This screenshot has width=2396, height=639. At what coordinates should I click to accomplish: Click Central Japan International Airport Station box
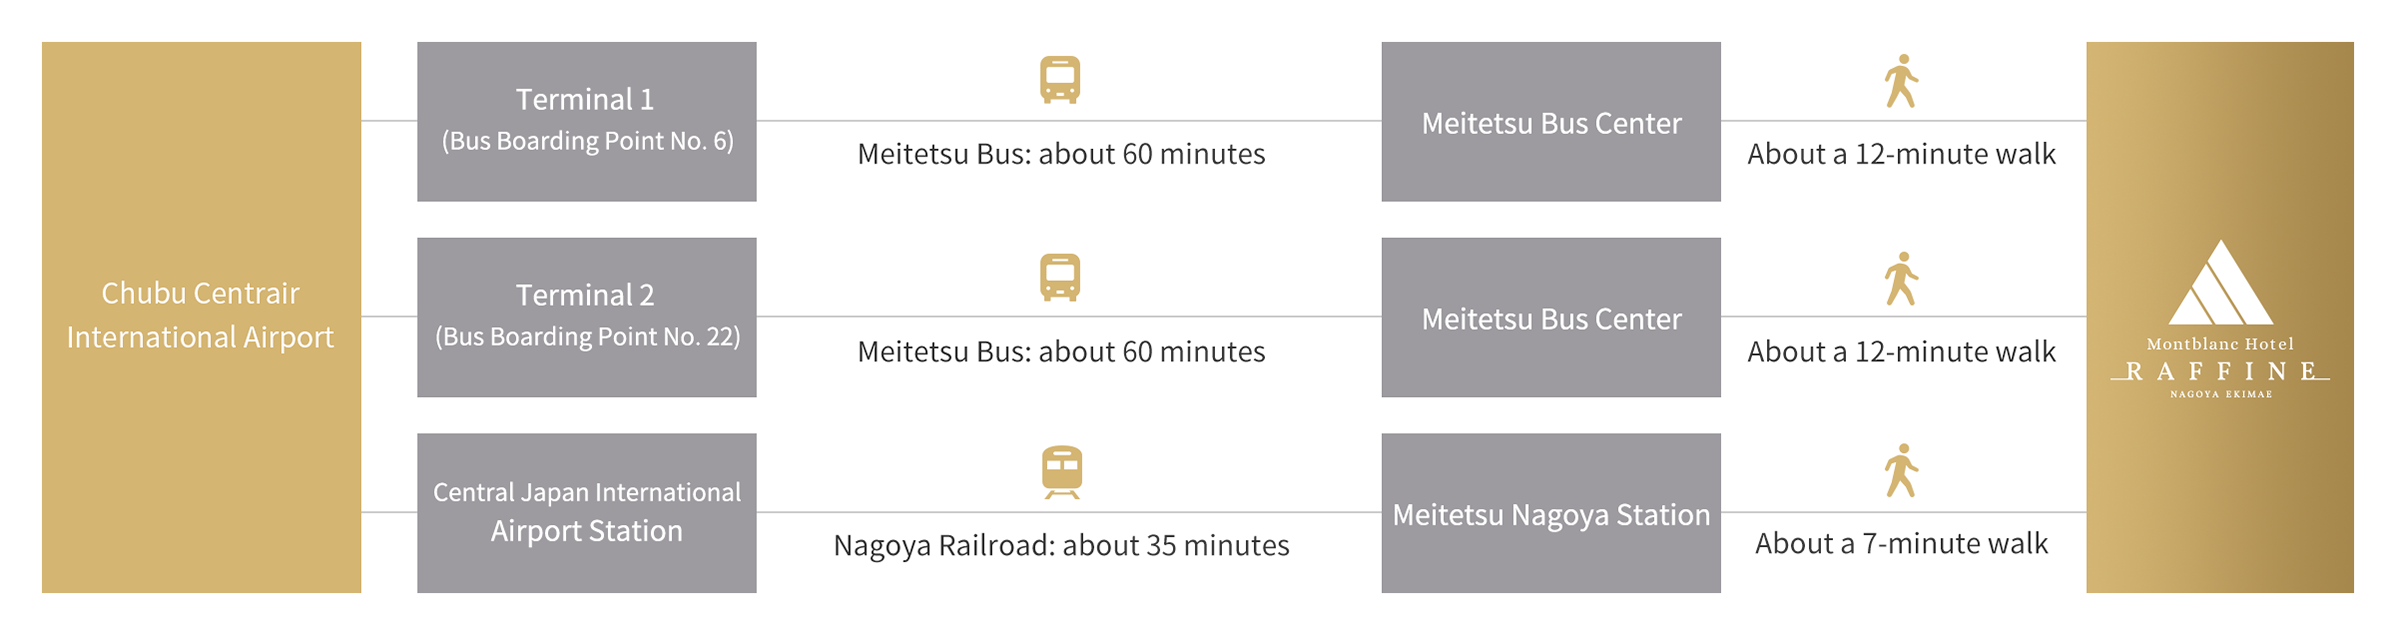pyautogui.click(x=586, y=512)
